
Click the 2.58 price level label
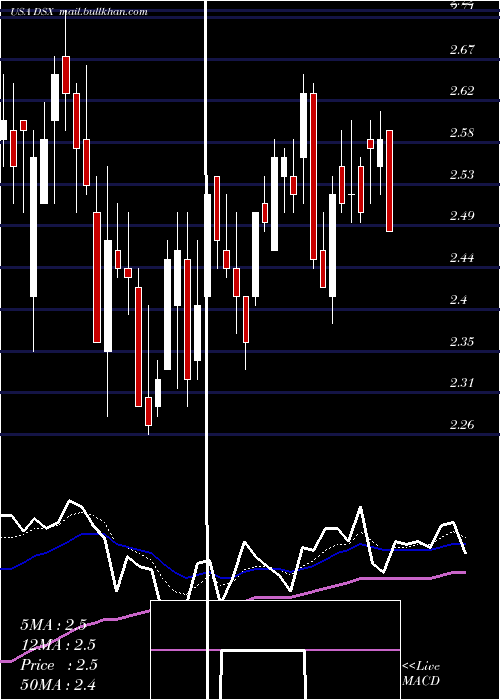[x=462, y=133]
